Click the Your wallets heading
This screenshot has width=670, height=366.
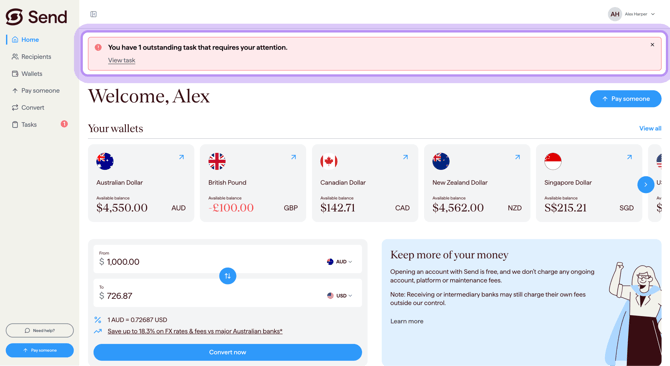coord(115,129)
